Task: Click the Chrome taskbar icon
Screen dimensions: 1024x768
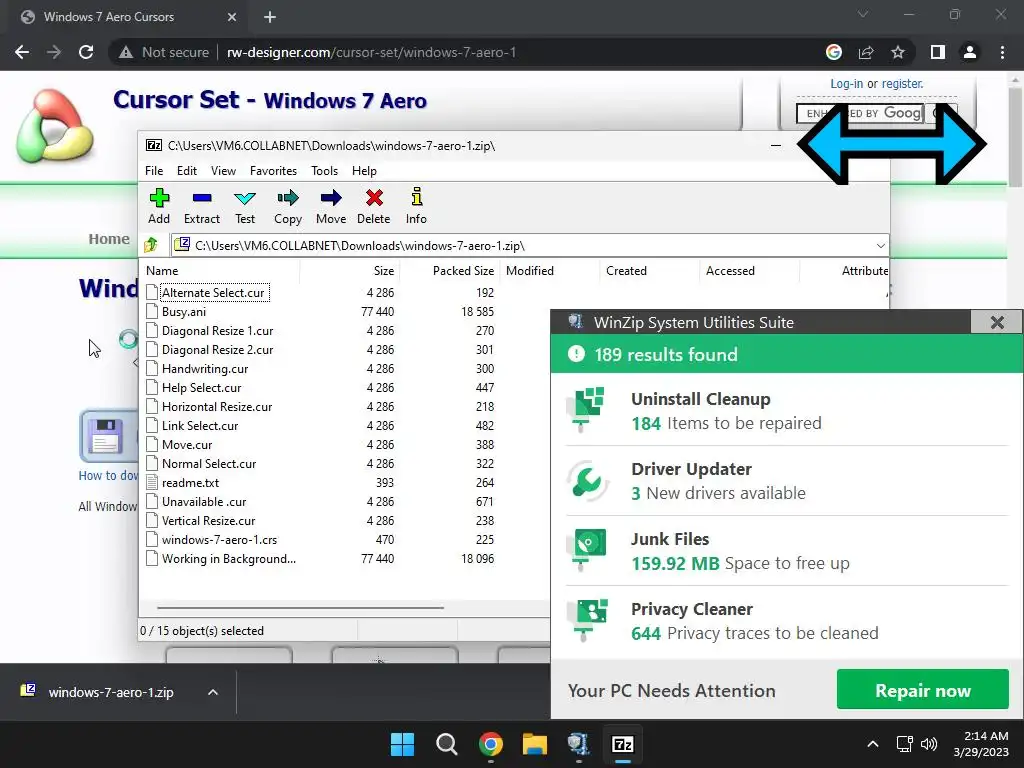Action: tap(490, 744)
